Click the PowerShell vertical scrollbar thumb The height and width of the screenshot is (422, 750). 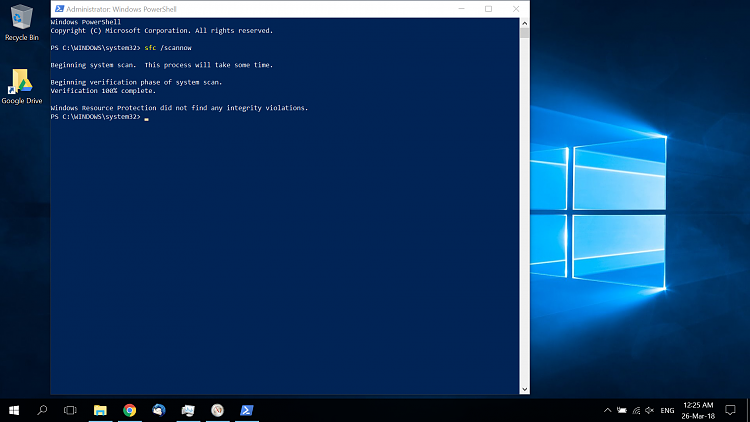[x=525, y=33]
